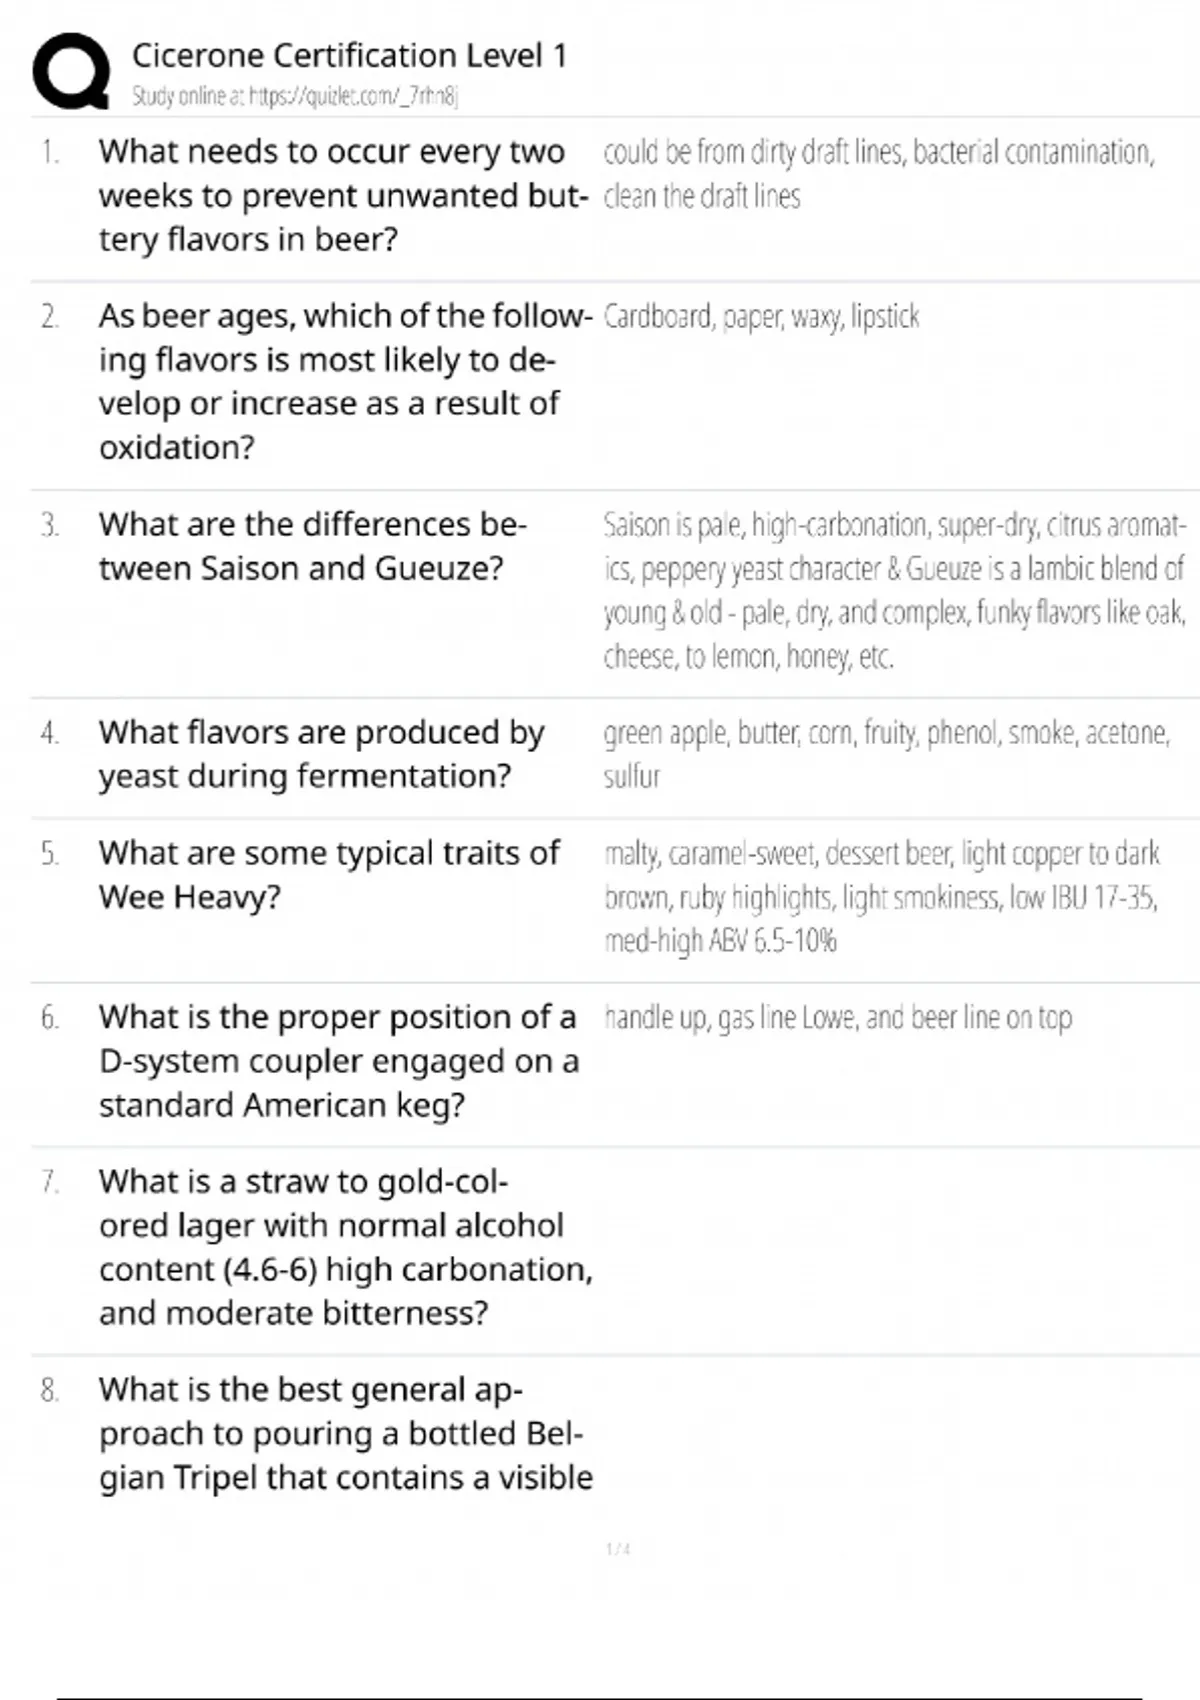Click the Cicerone Certification Level 1 title
Screen dimensions: 1200x1700
coord(349,55)
